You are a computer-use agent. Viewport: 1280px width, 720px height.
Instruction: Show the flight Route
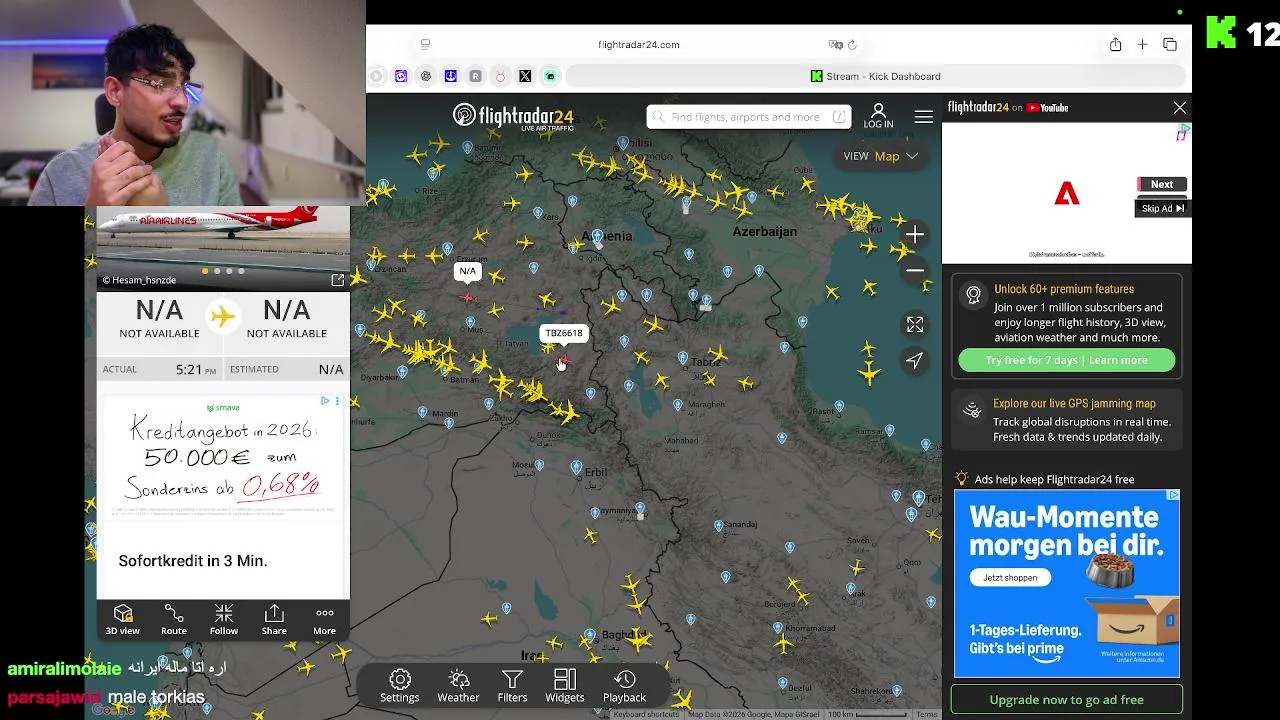coord(174,620)
